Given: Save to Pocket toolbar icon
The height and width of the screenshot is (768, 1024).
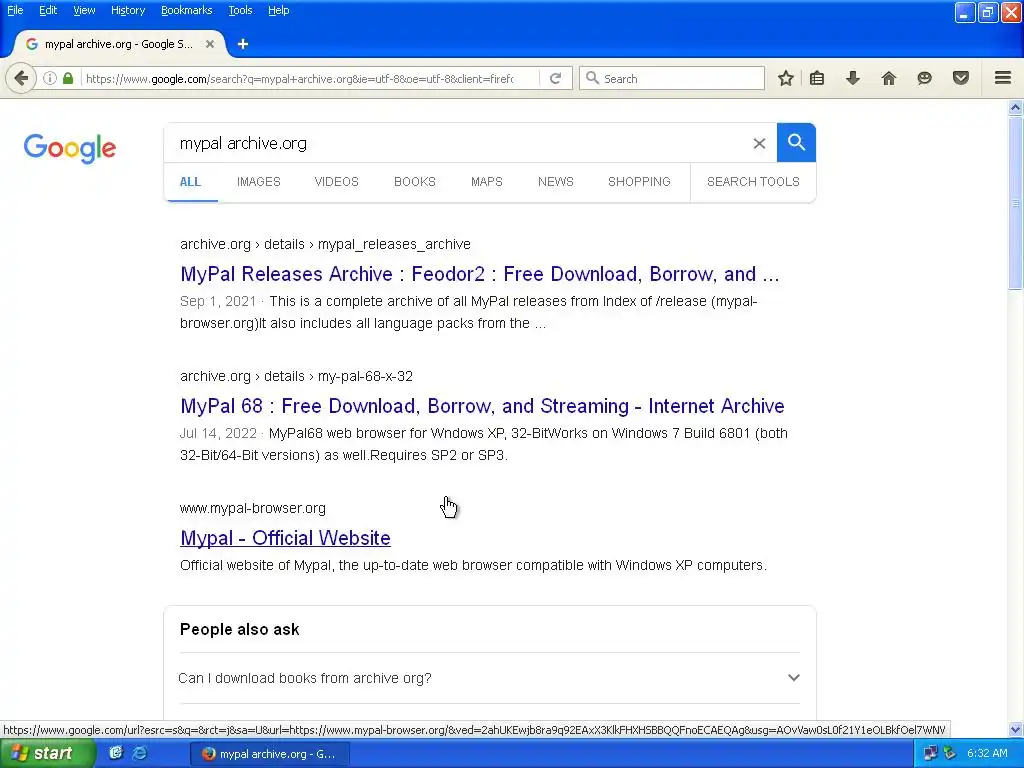Looking at the screenshot, I should (x=961, y=78).
